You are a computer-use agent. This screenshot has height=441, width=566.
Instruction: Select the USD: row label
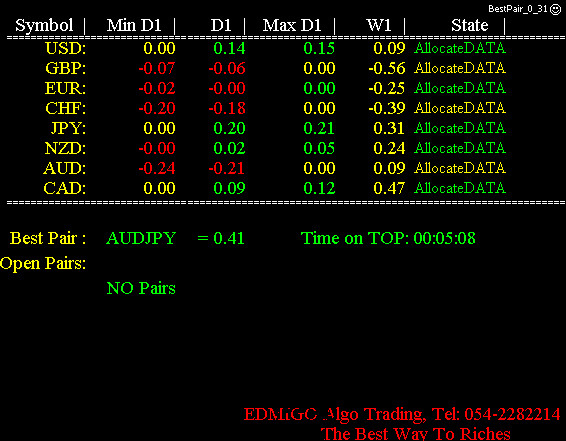coord(66,48)
